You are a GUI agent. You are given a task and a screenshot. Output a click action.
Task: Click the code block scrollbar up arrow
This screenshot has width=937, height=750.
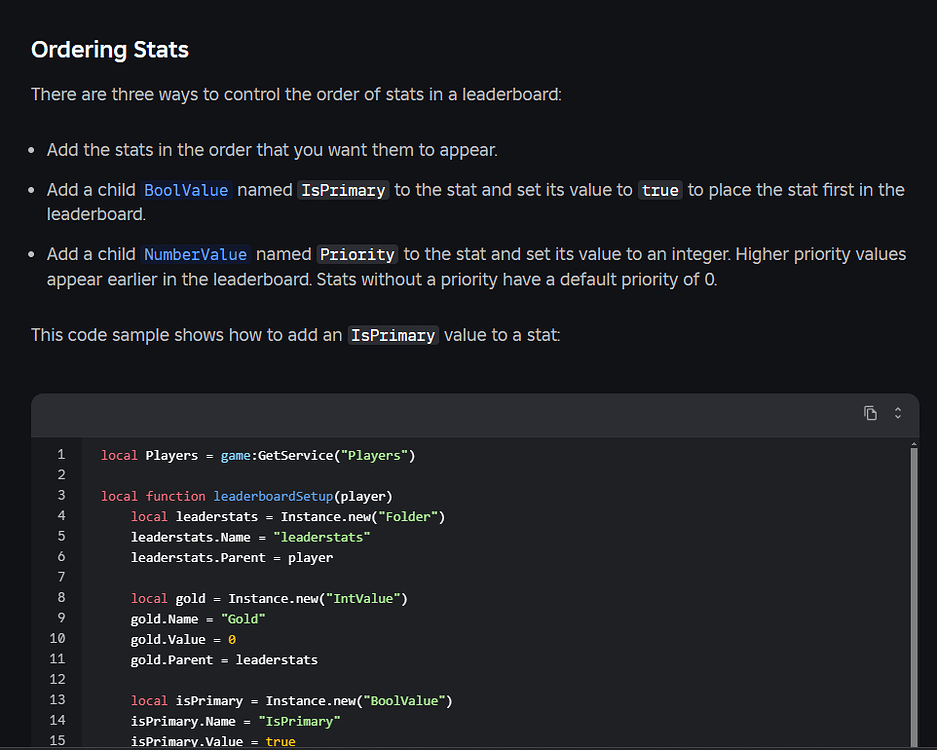(913, 443)
